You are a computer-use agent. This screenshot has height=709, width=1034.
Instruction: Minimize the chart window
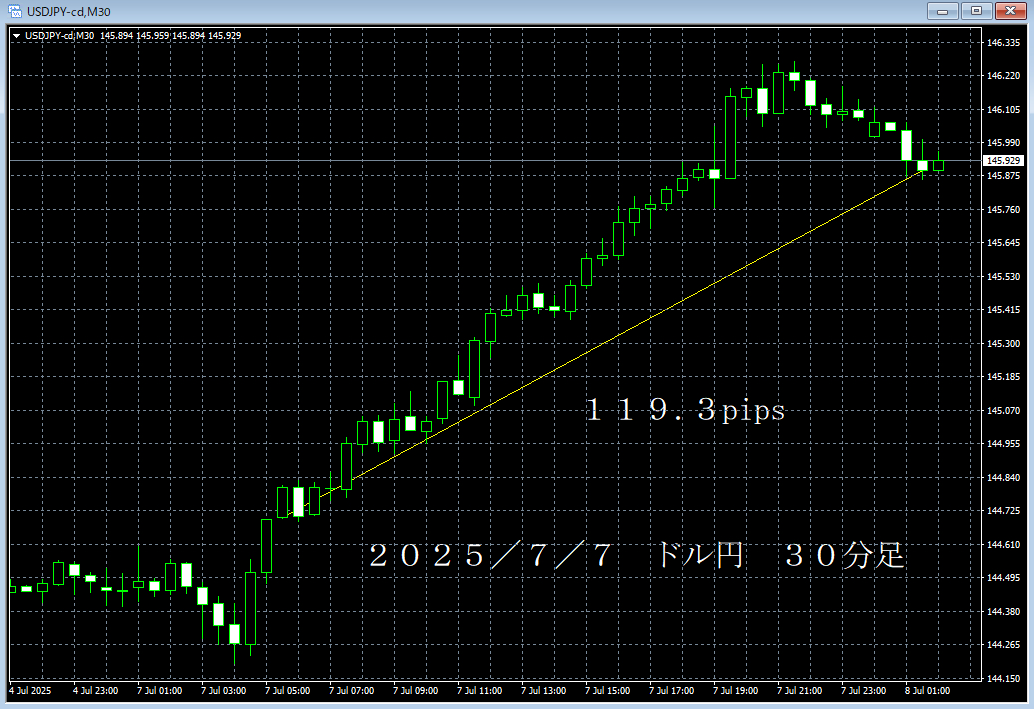[942, 10]
